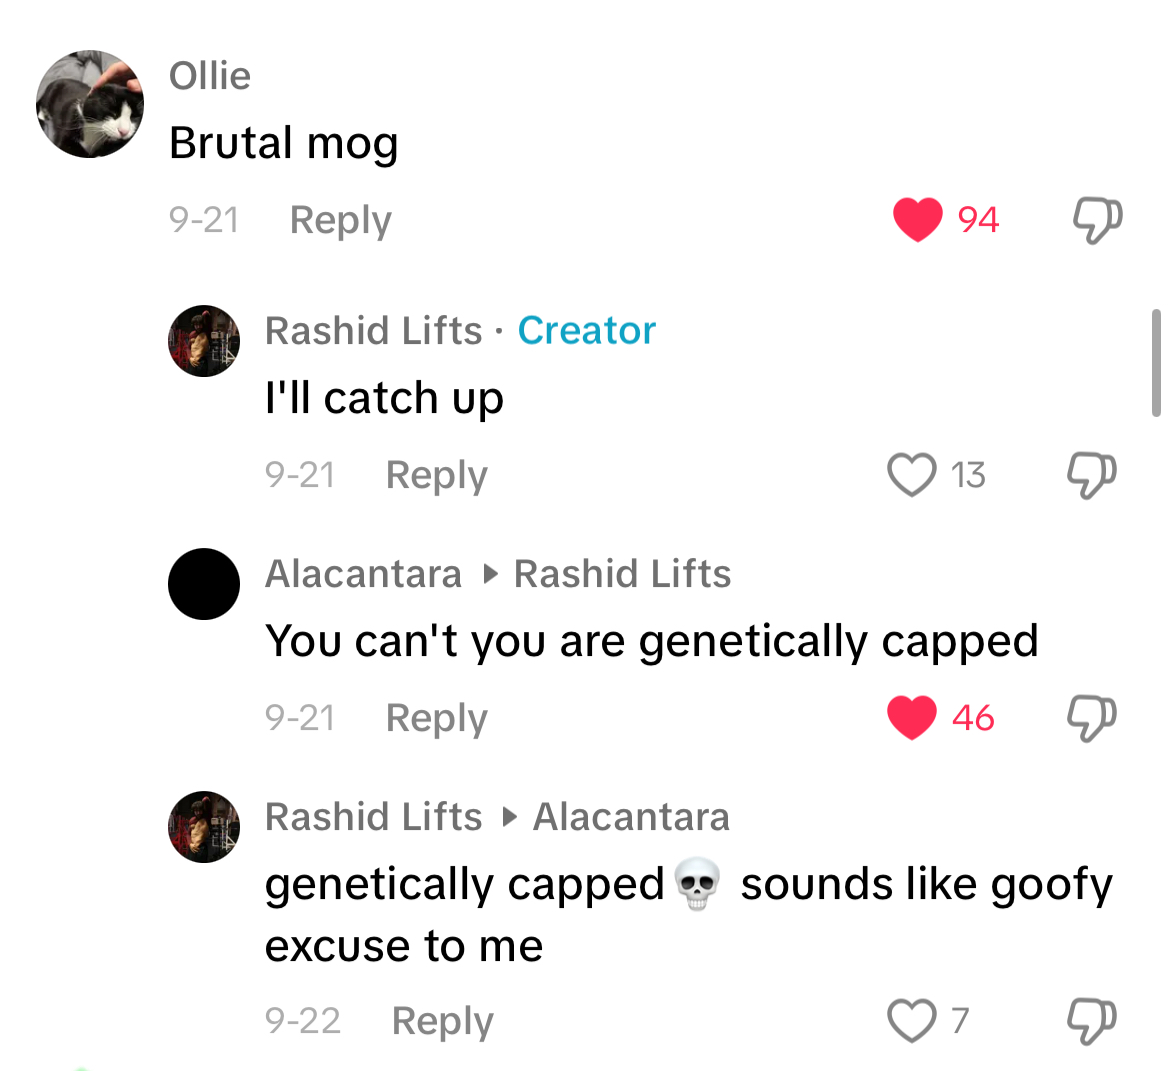Click the comments scrollbar handle
The height and width of the screenshot is (1071, 1170).
(1156, 362)
